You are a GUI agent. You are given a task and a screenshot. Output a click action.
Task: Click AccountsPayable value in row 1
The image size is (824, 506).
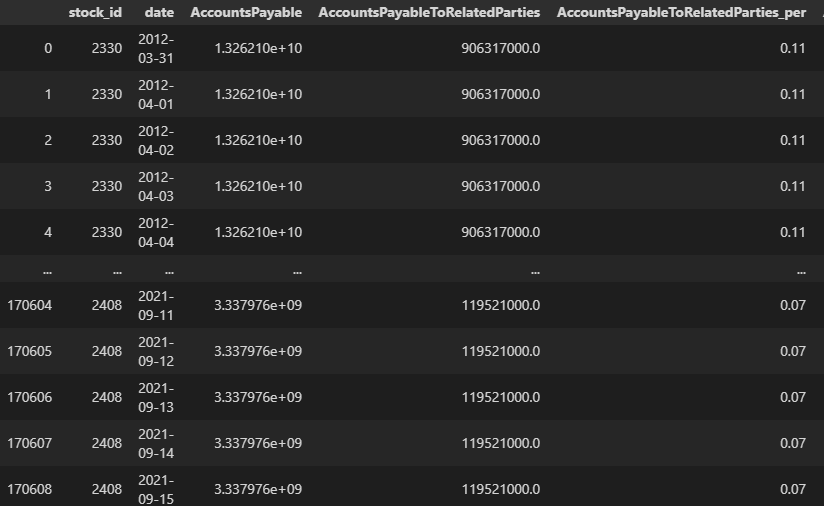(x=258, y=94)
